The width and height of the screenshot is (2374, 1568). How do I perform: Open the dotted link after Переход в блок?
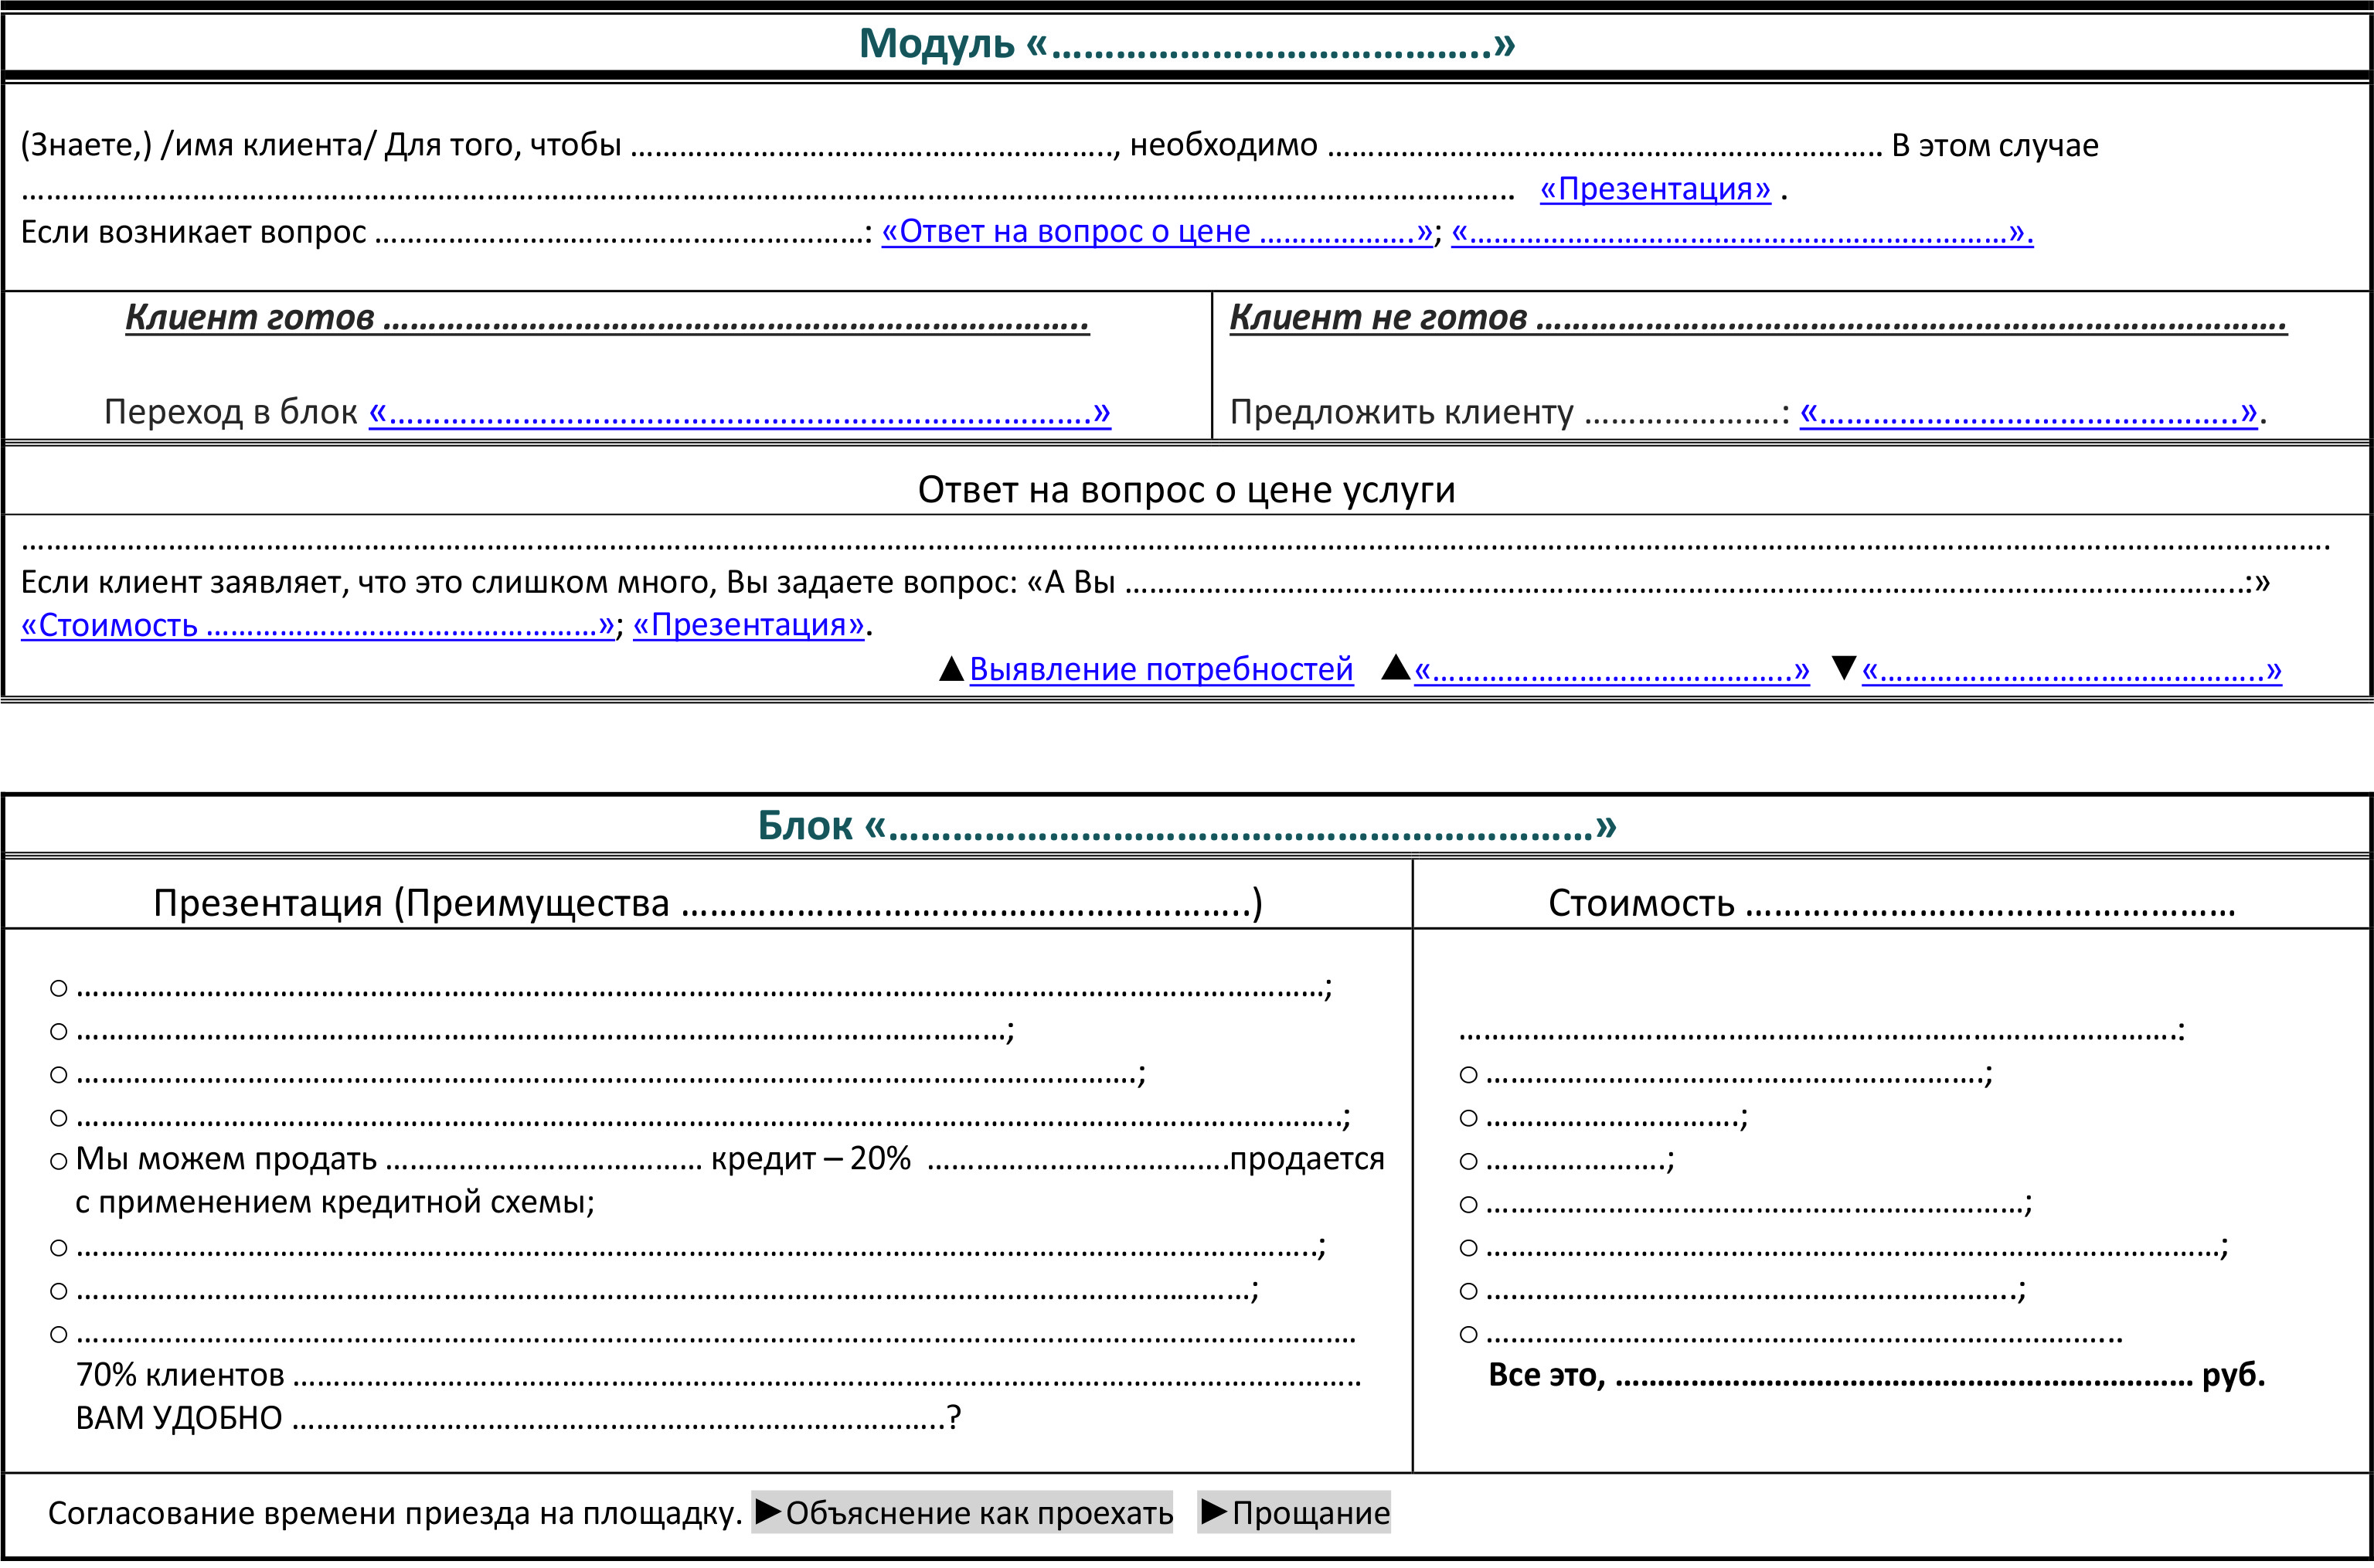pos(739,412)
